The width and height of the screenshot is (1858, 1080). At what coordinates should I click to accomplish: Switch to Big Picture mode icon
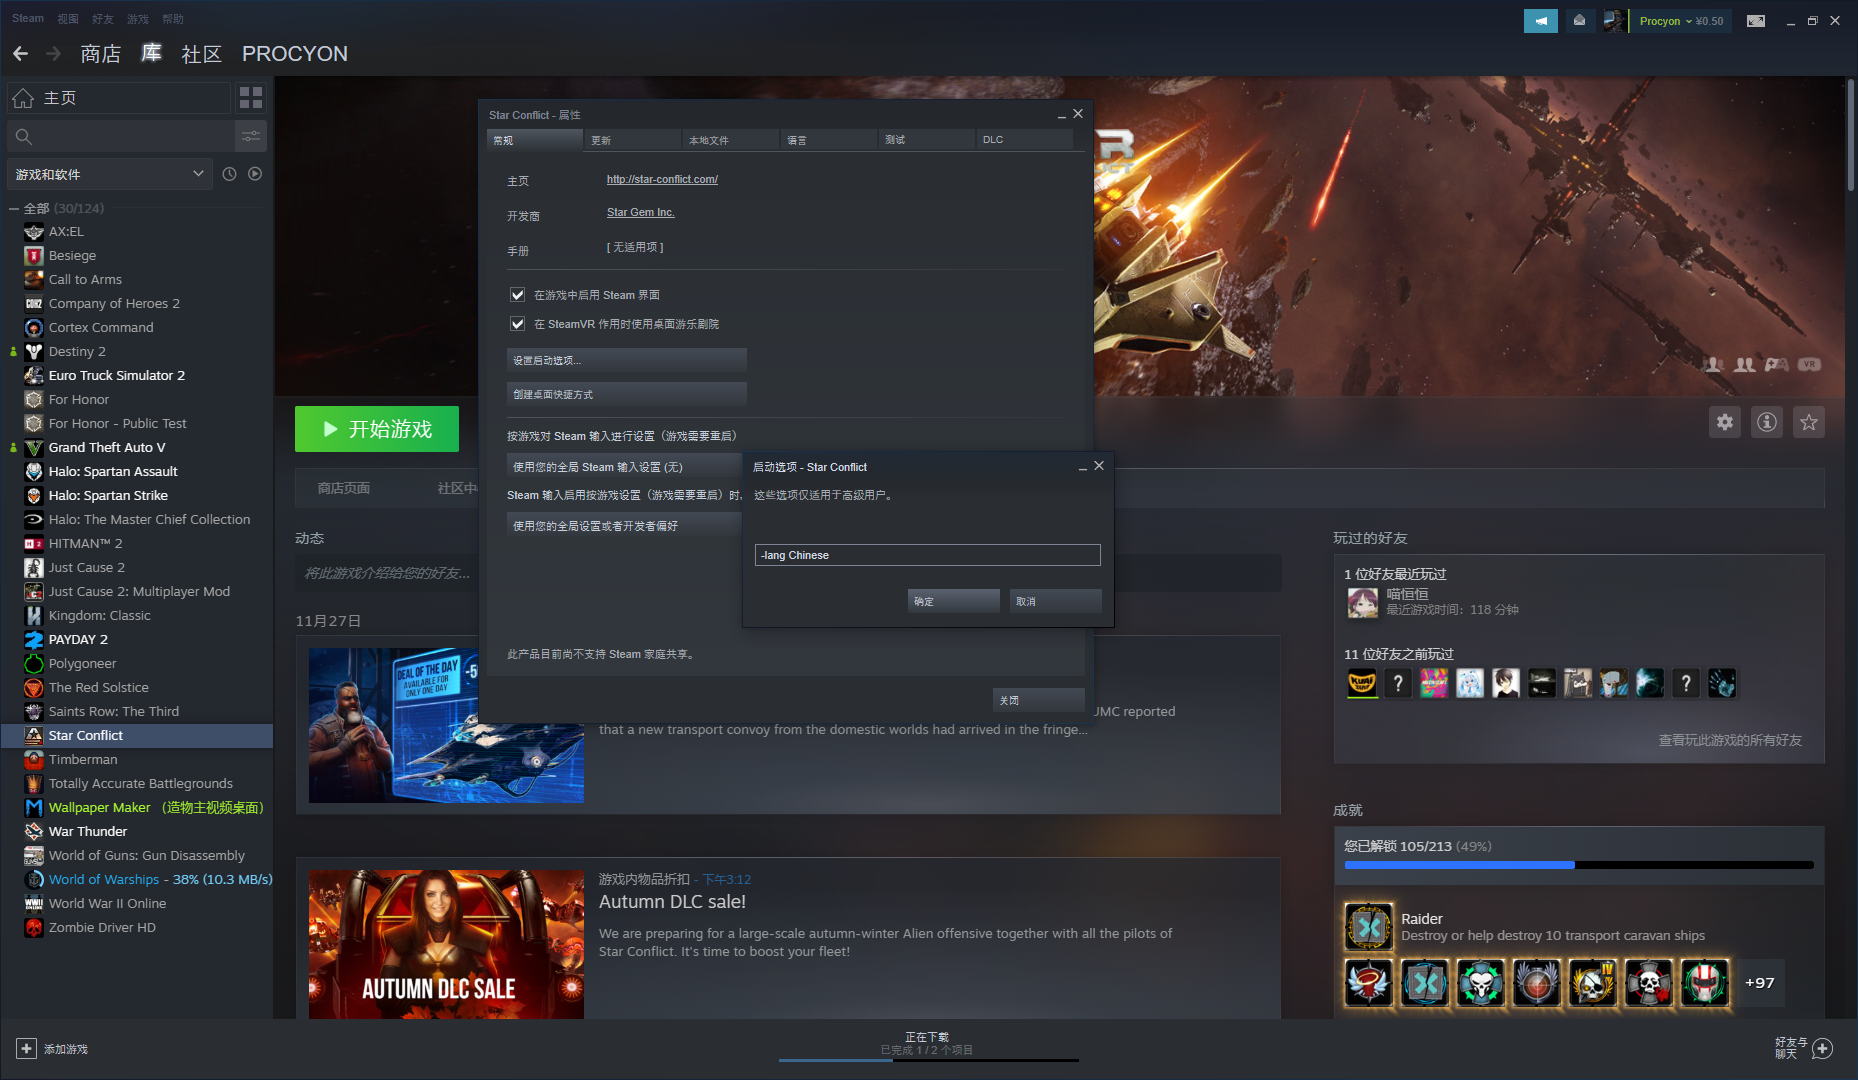pyautogui.click(x=1756, y=21)
